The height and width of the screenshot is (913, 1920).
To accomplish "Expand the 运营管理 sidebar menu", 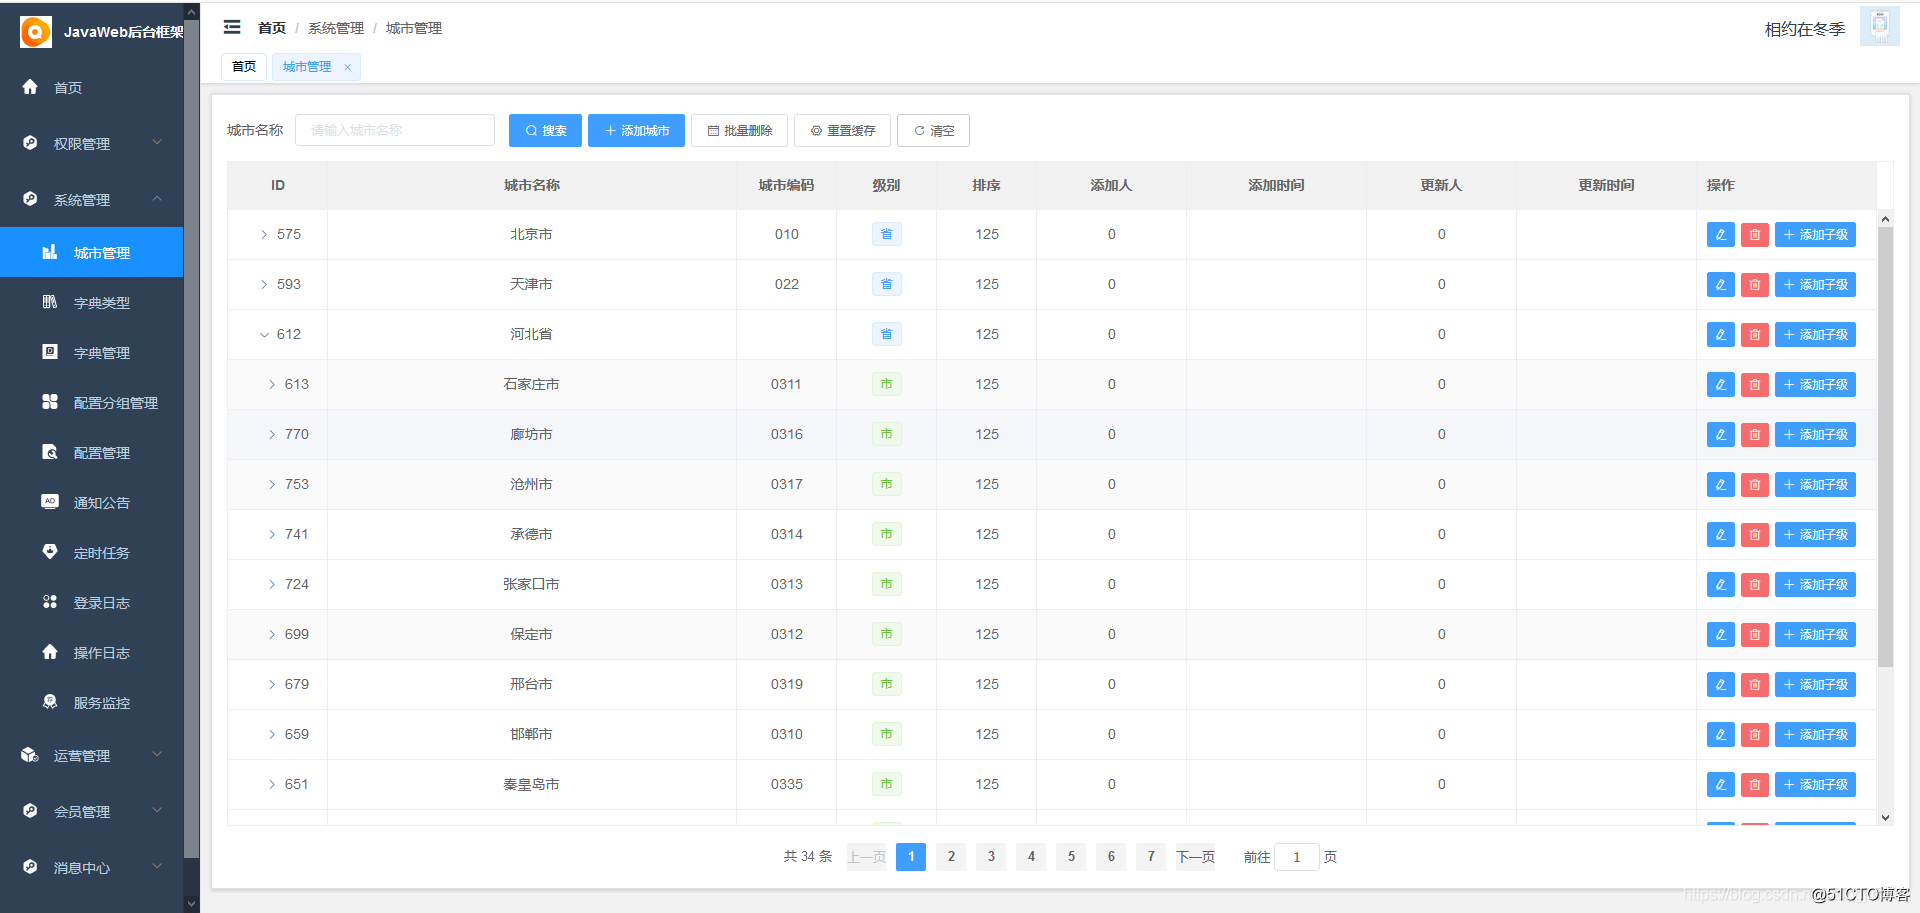I will click(x=92, y=755).
